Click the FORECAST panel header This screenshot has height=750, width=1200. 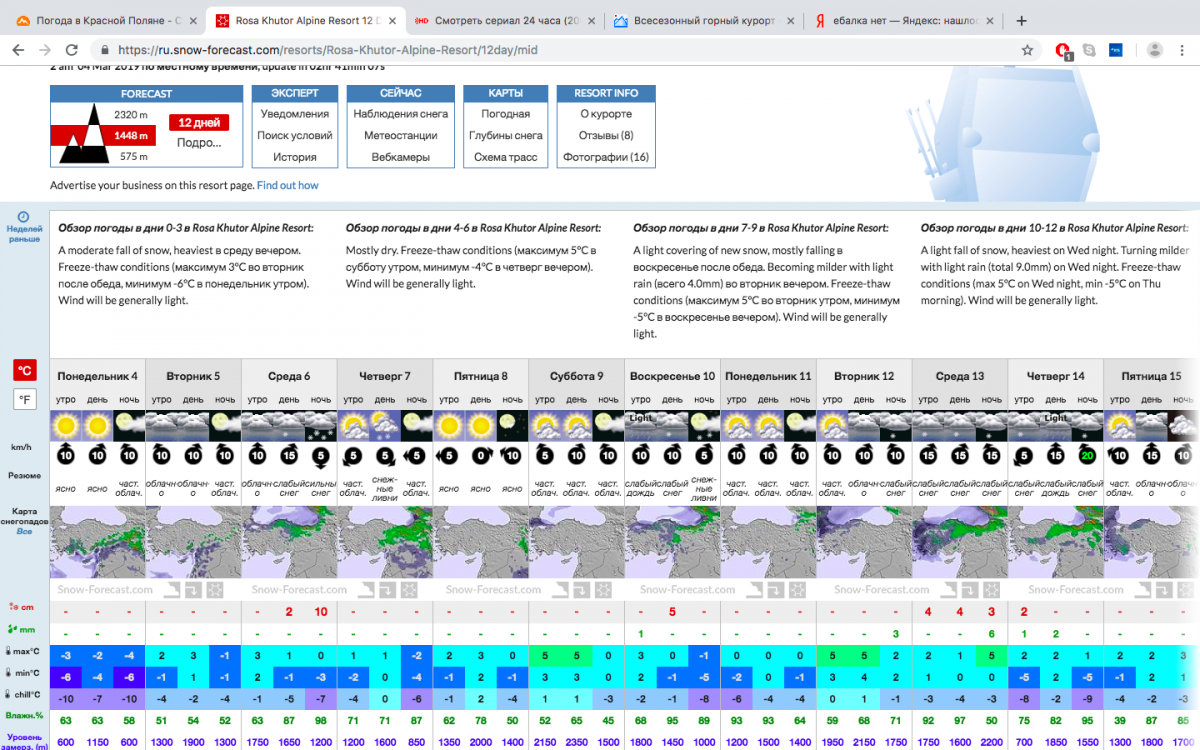click(147, 93)
